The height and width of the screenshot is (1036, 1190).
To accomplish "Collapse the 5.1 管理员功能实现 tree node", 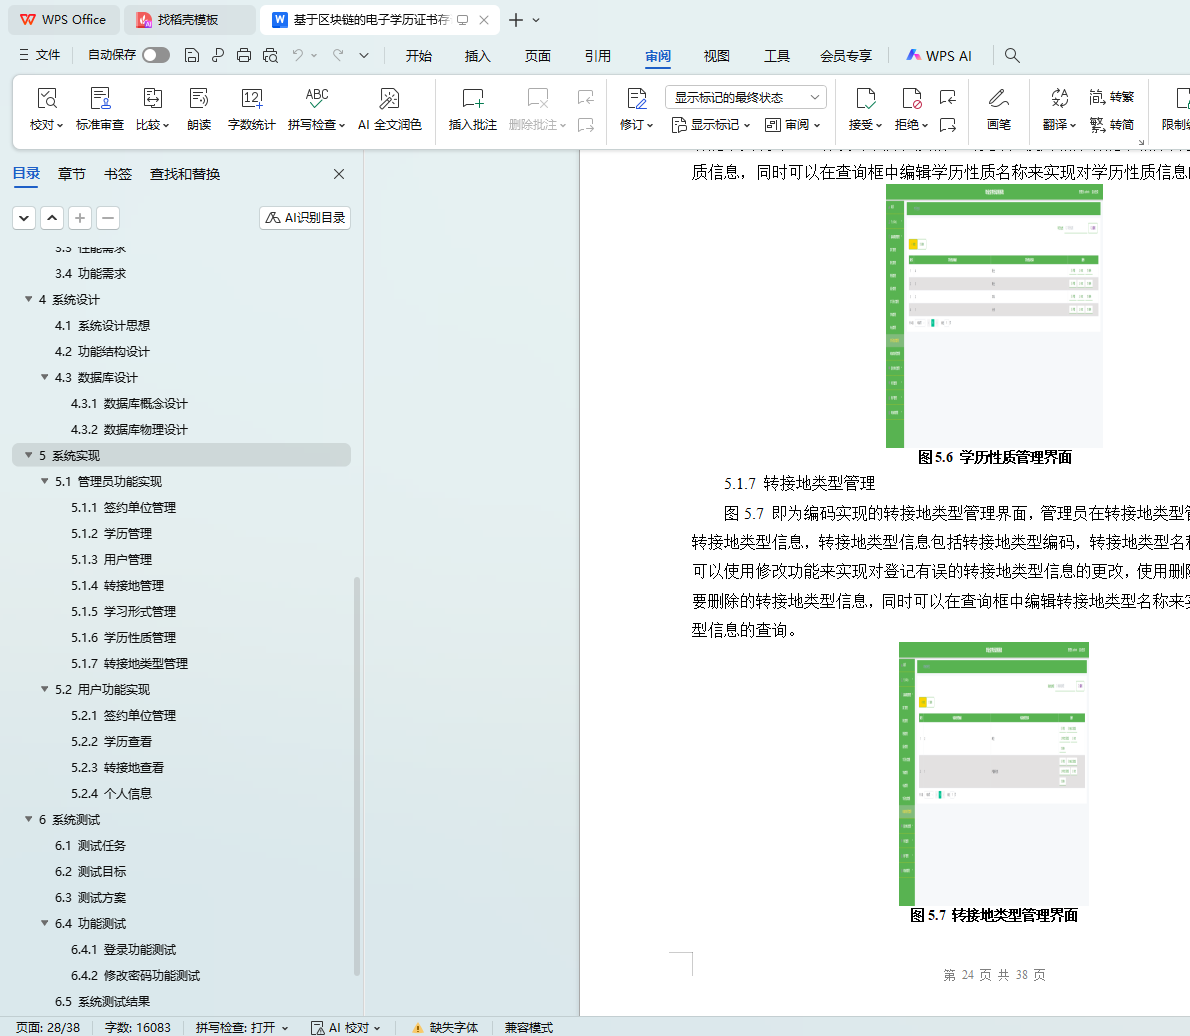I will 45,482.
